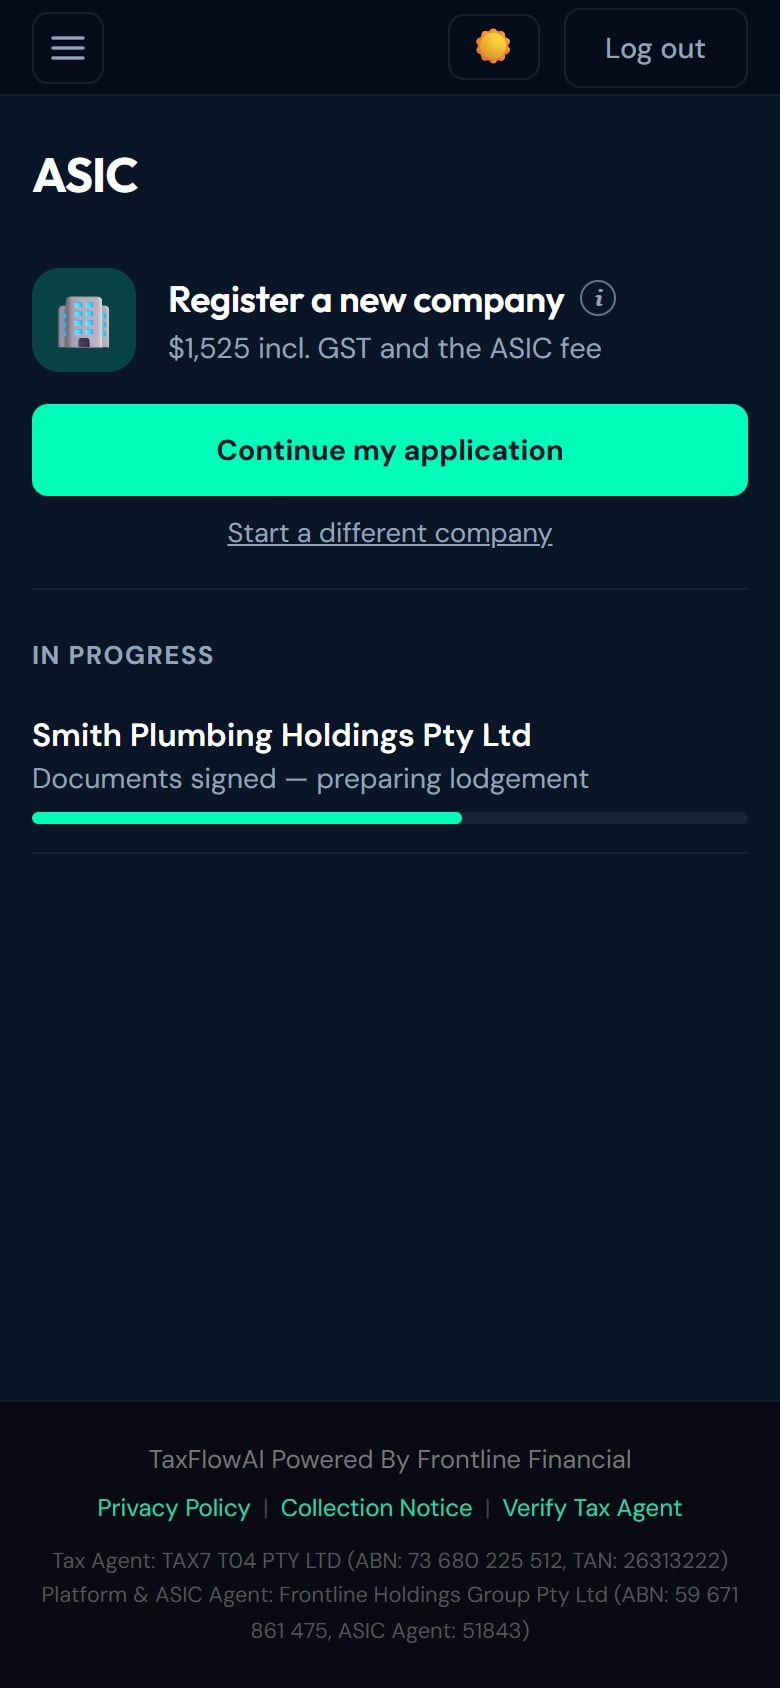Click the Log out button

coord(656,48)
